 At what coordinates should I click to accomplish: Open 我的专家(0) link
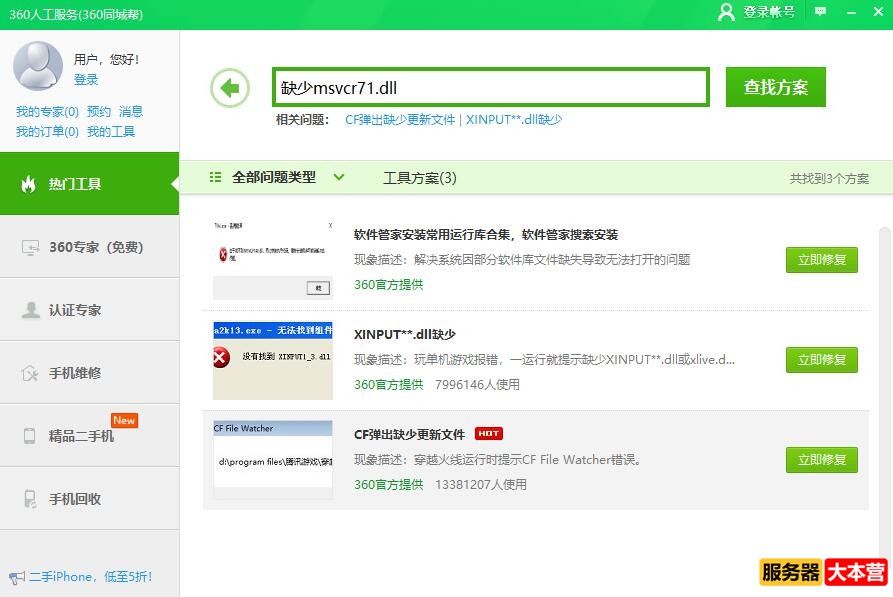click(47, 112)
